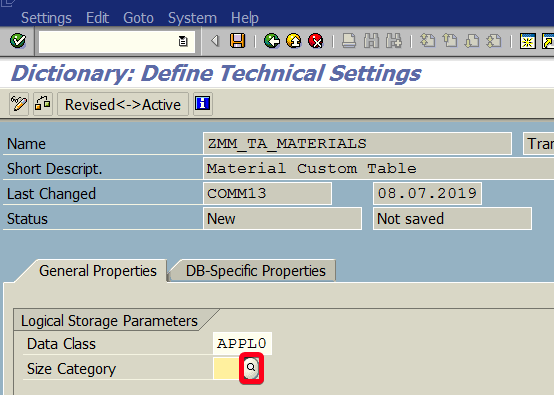Click the Find binoculars icon

pos(371,41)
